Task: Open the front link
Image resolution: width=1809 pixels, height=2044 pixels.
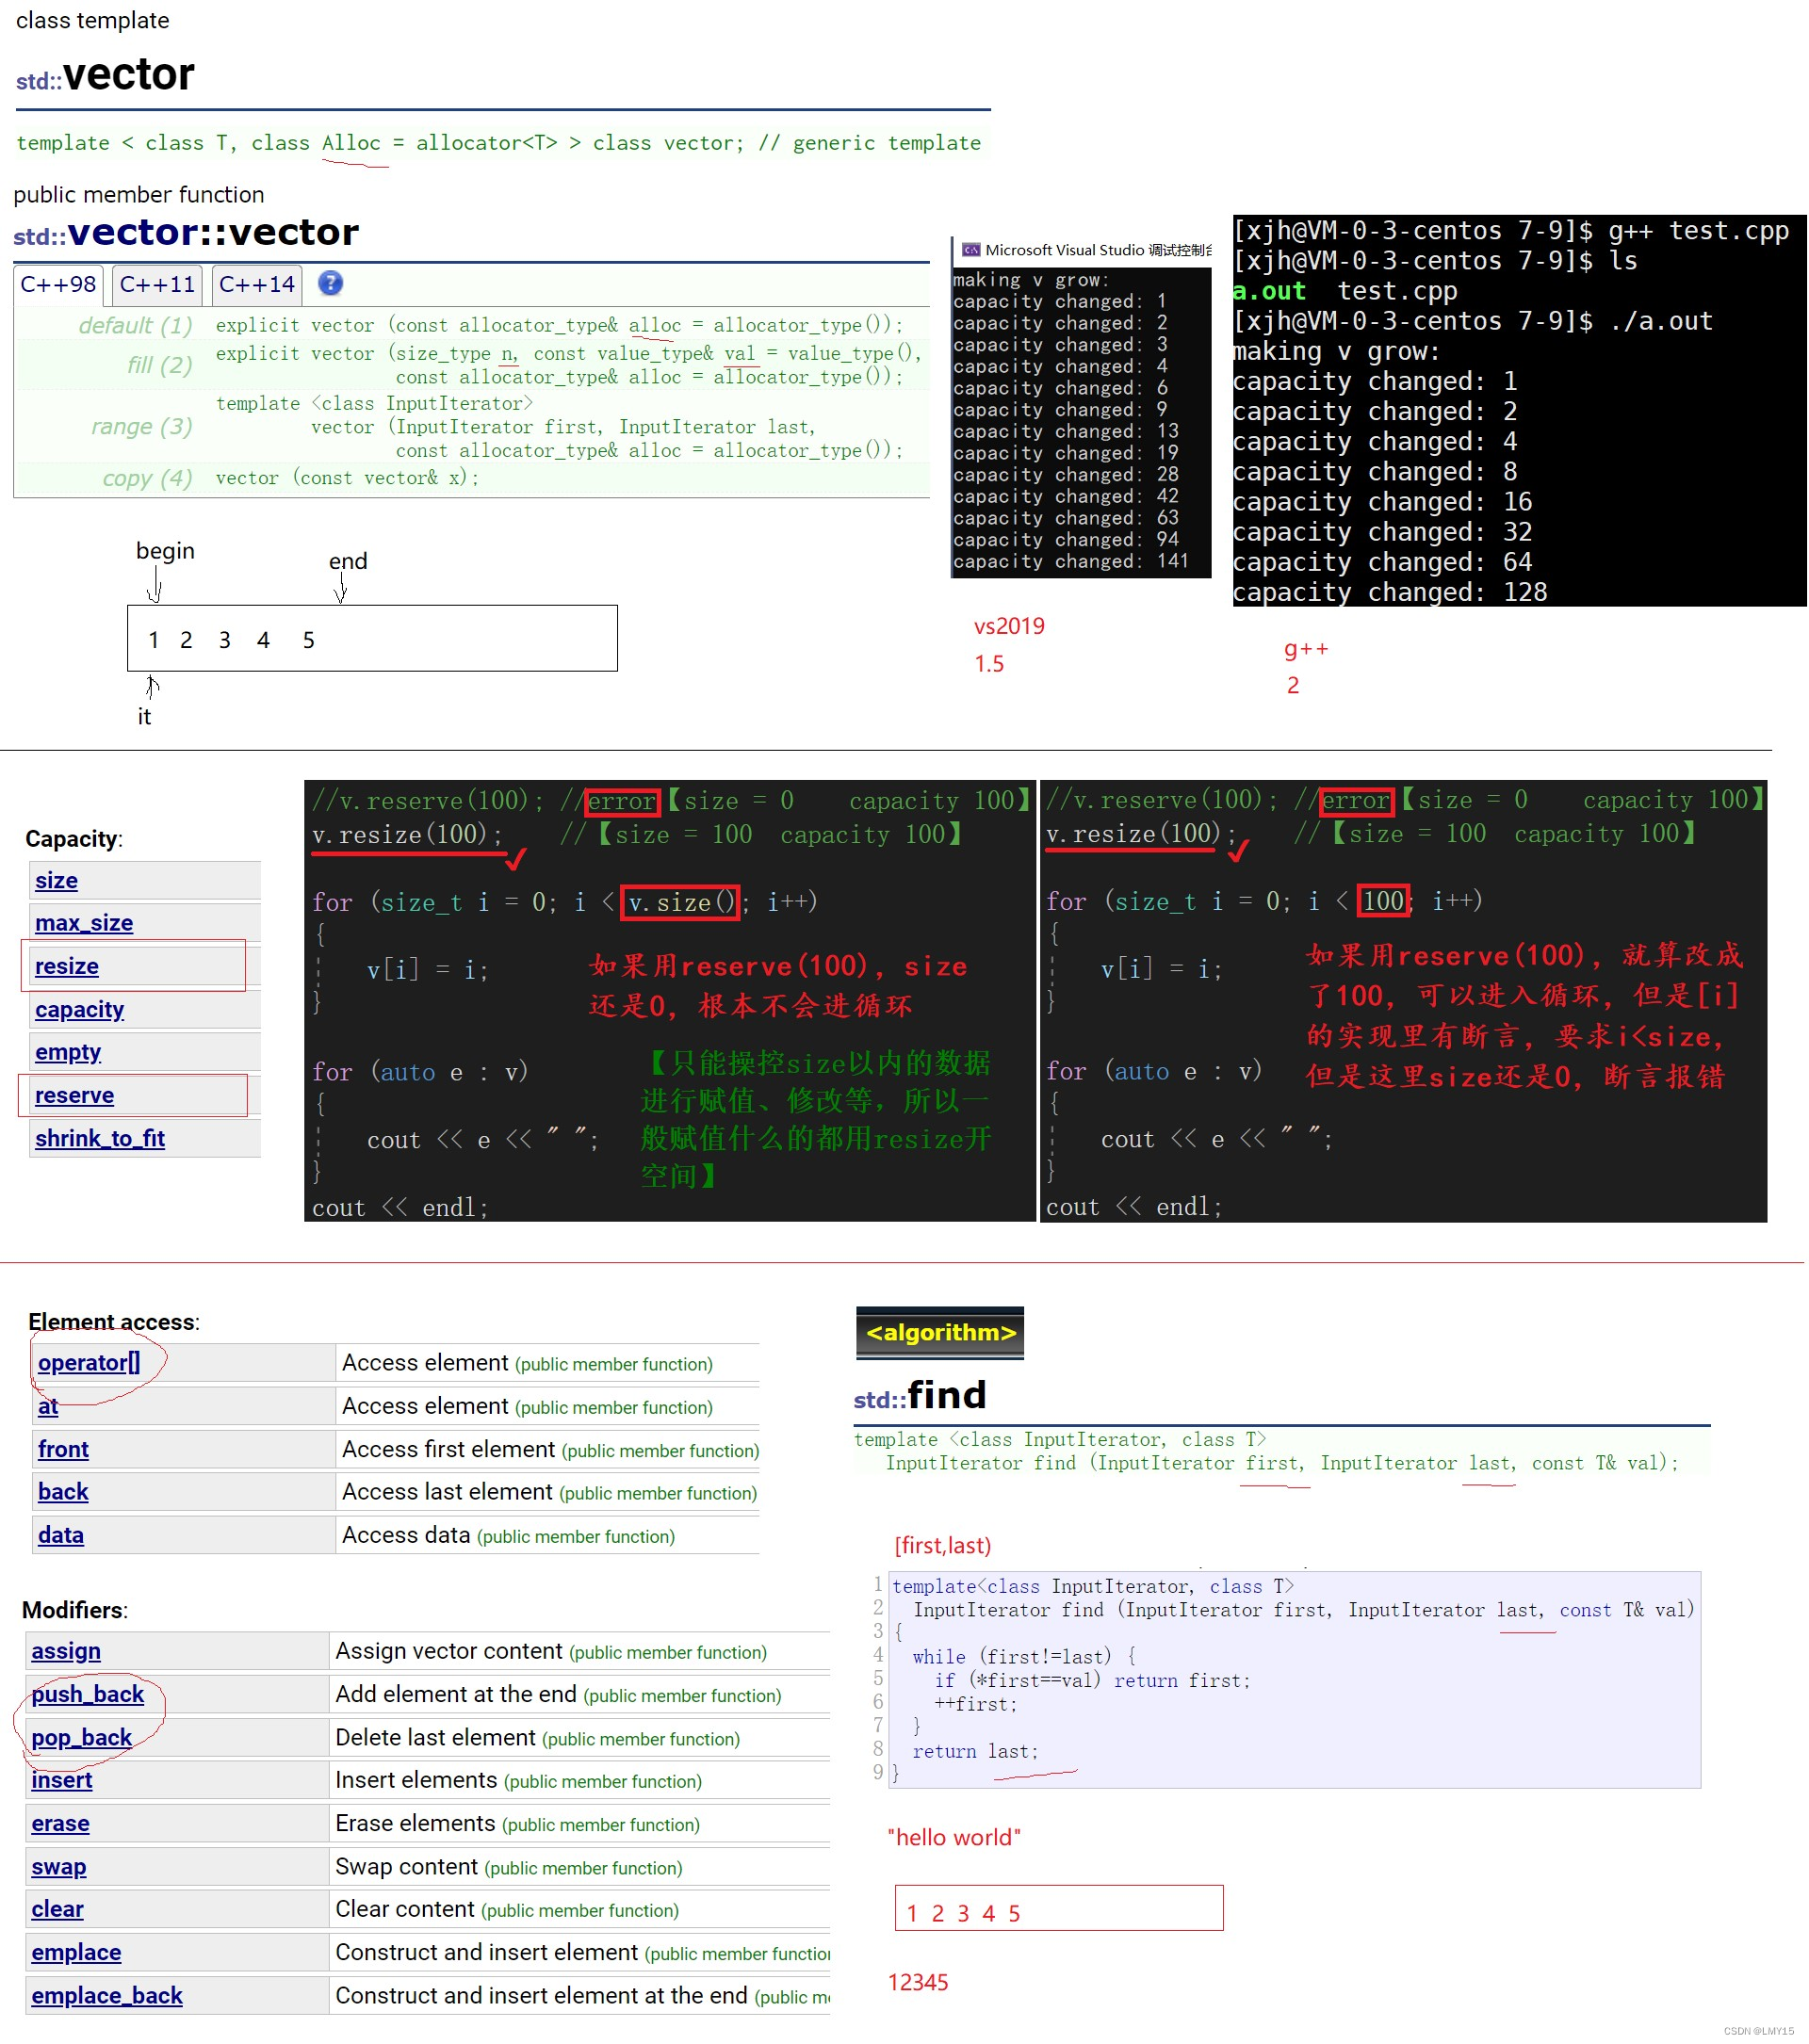Action: pos(63,1448)
